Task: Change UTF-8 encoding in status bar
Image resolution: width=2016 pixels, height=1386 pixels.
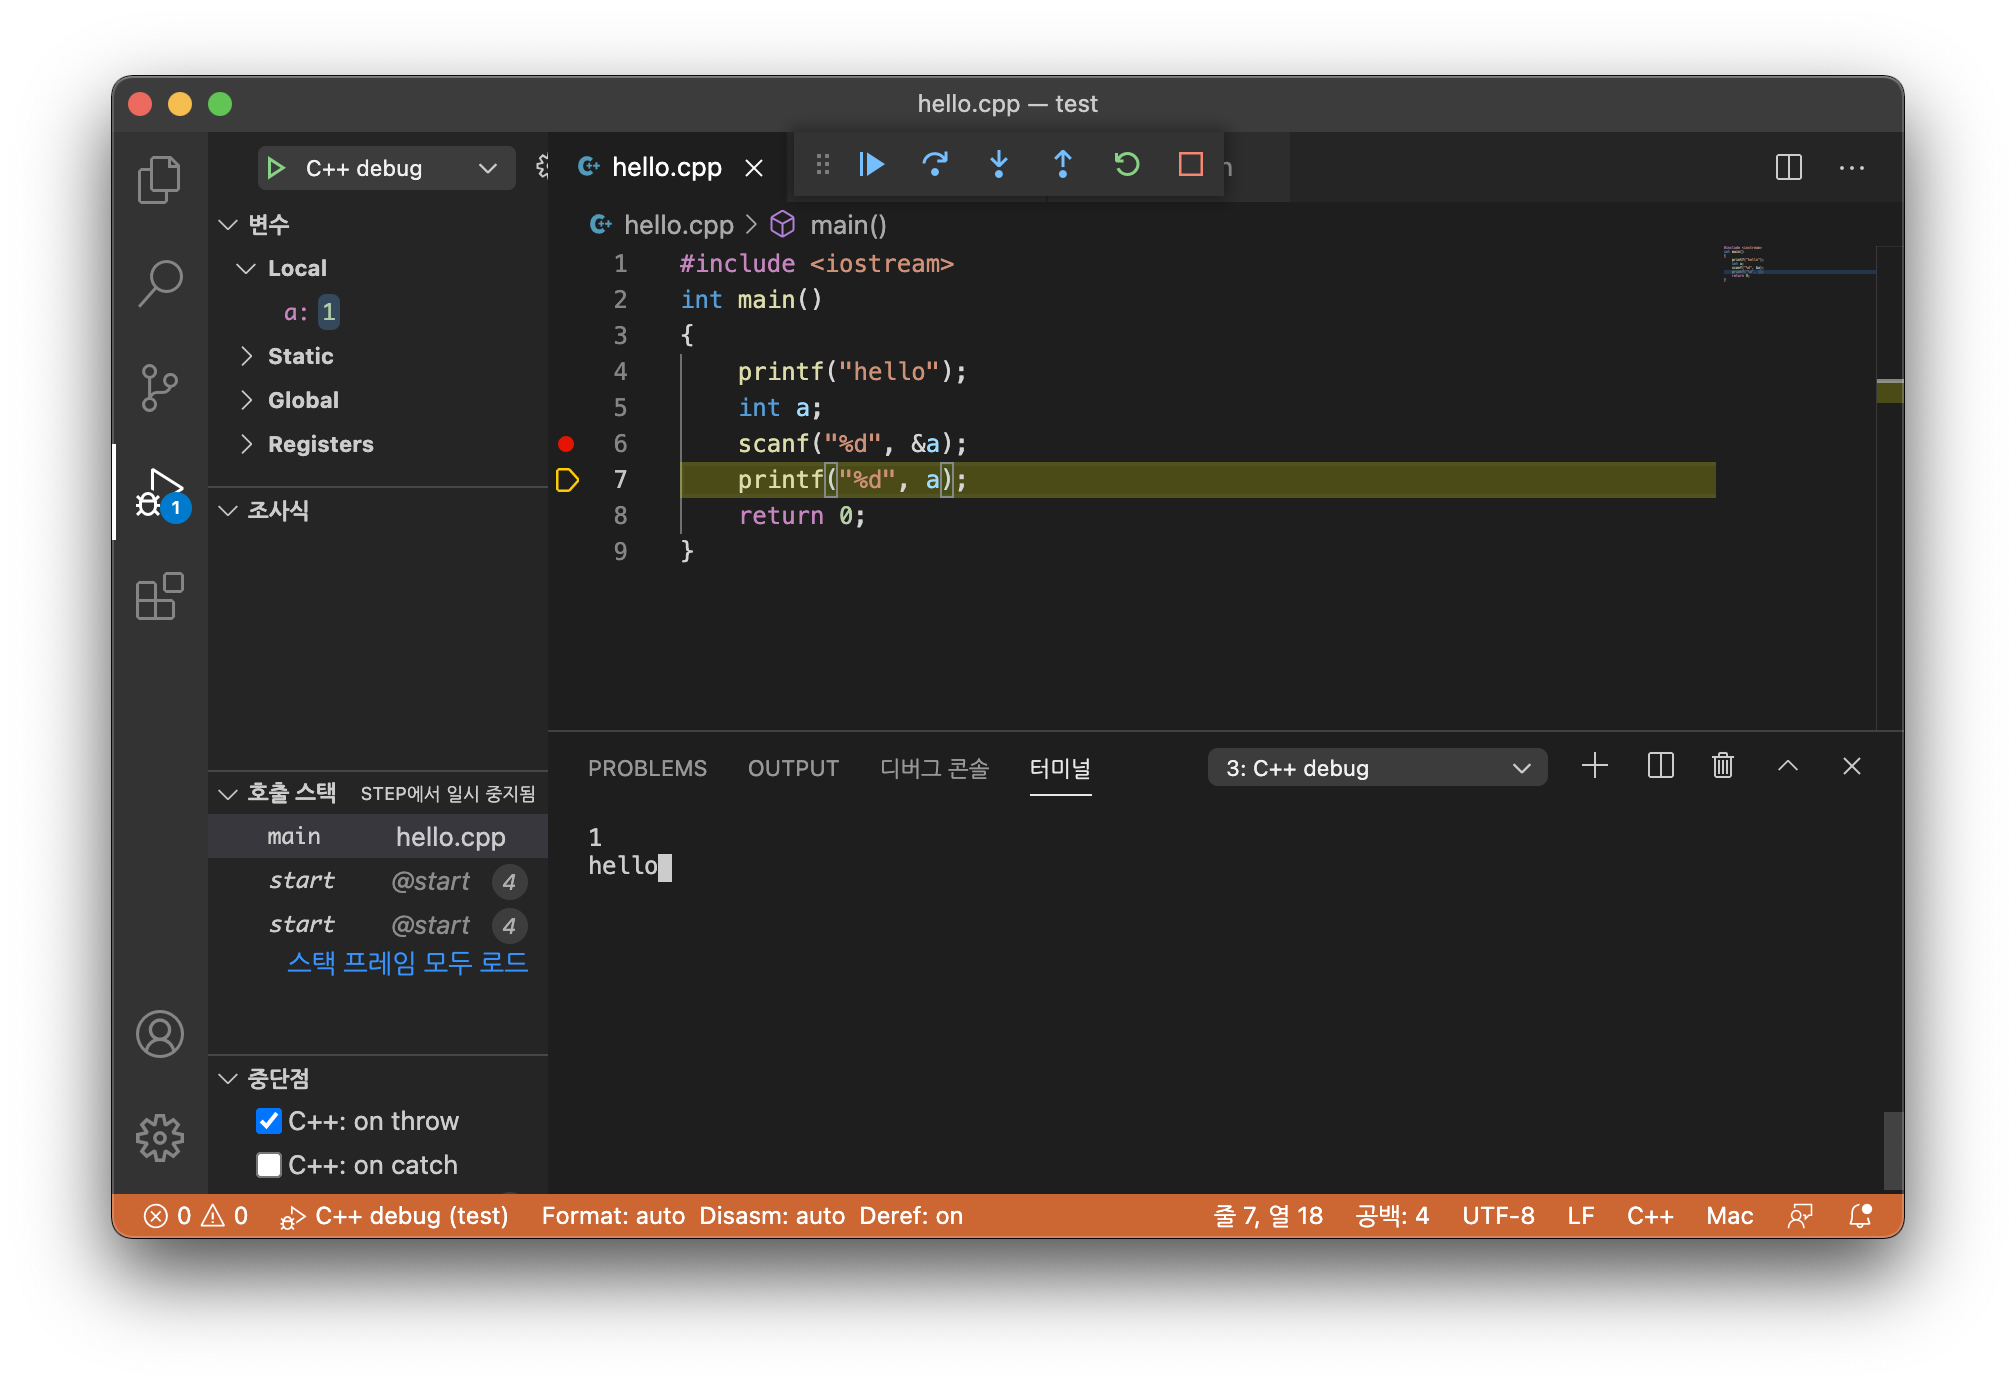Action: point(1498,1216)
